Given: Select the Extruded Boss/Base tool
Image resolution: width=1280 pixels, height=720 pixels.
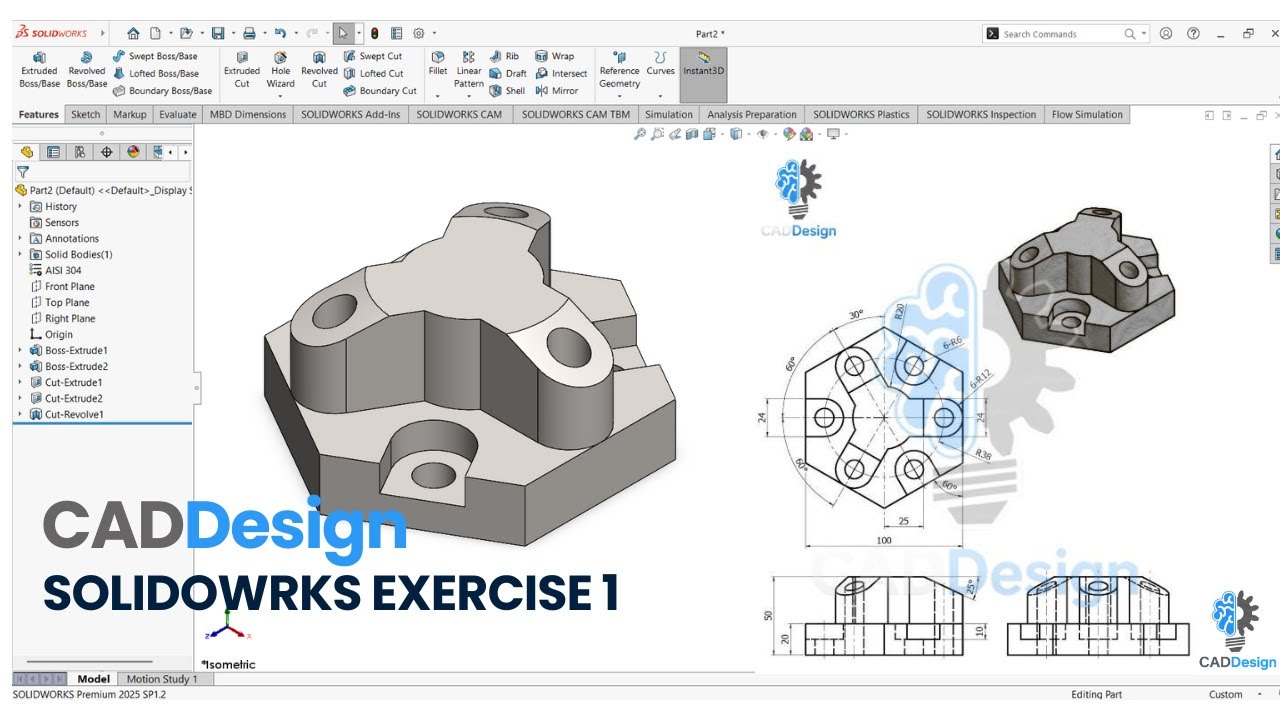Looking at the screenshot, I should click(39, 70).
